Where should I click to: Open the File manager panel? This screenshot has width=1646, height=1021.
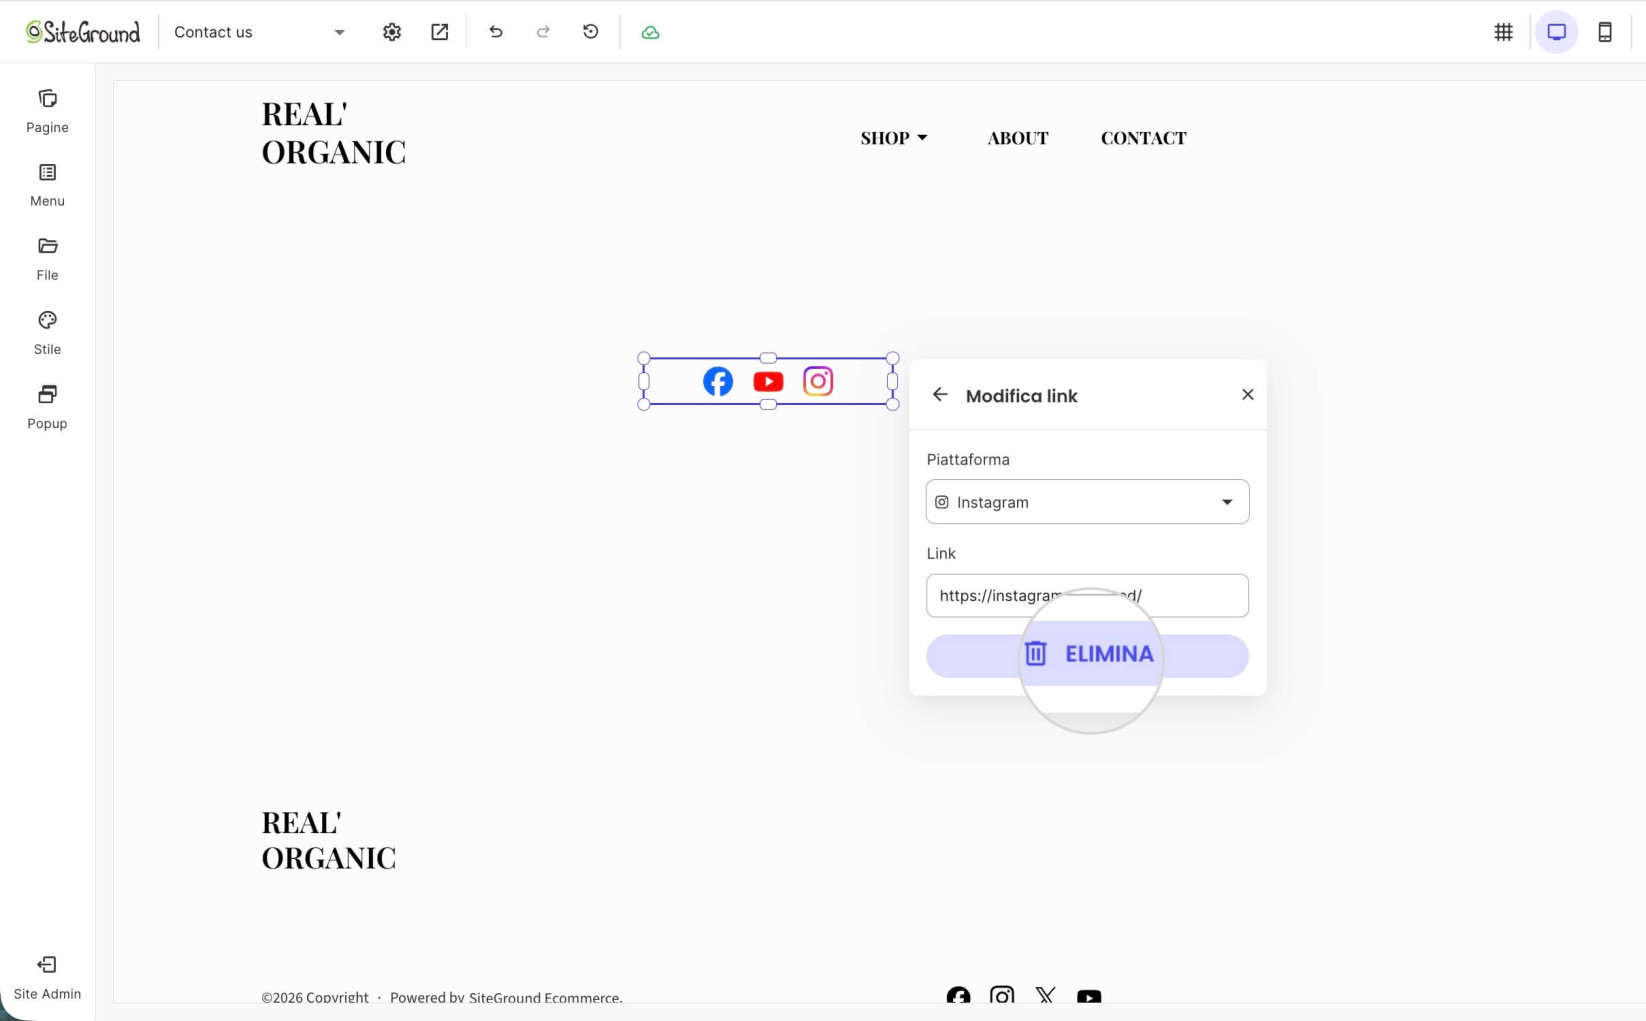point(47,259)
